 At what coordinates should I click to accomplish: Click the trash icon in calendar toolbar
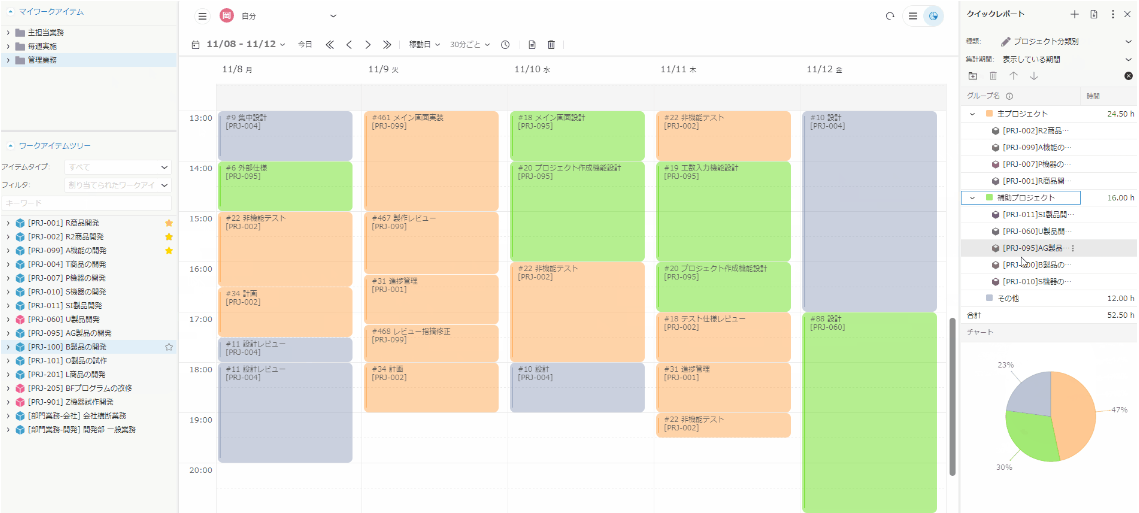pyautogui.click(x=551, y=45)
